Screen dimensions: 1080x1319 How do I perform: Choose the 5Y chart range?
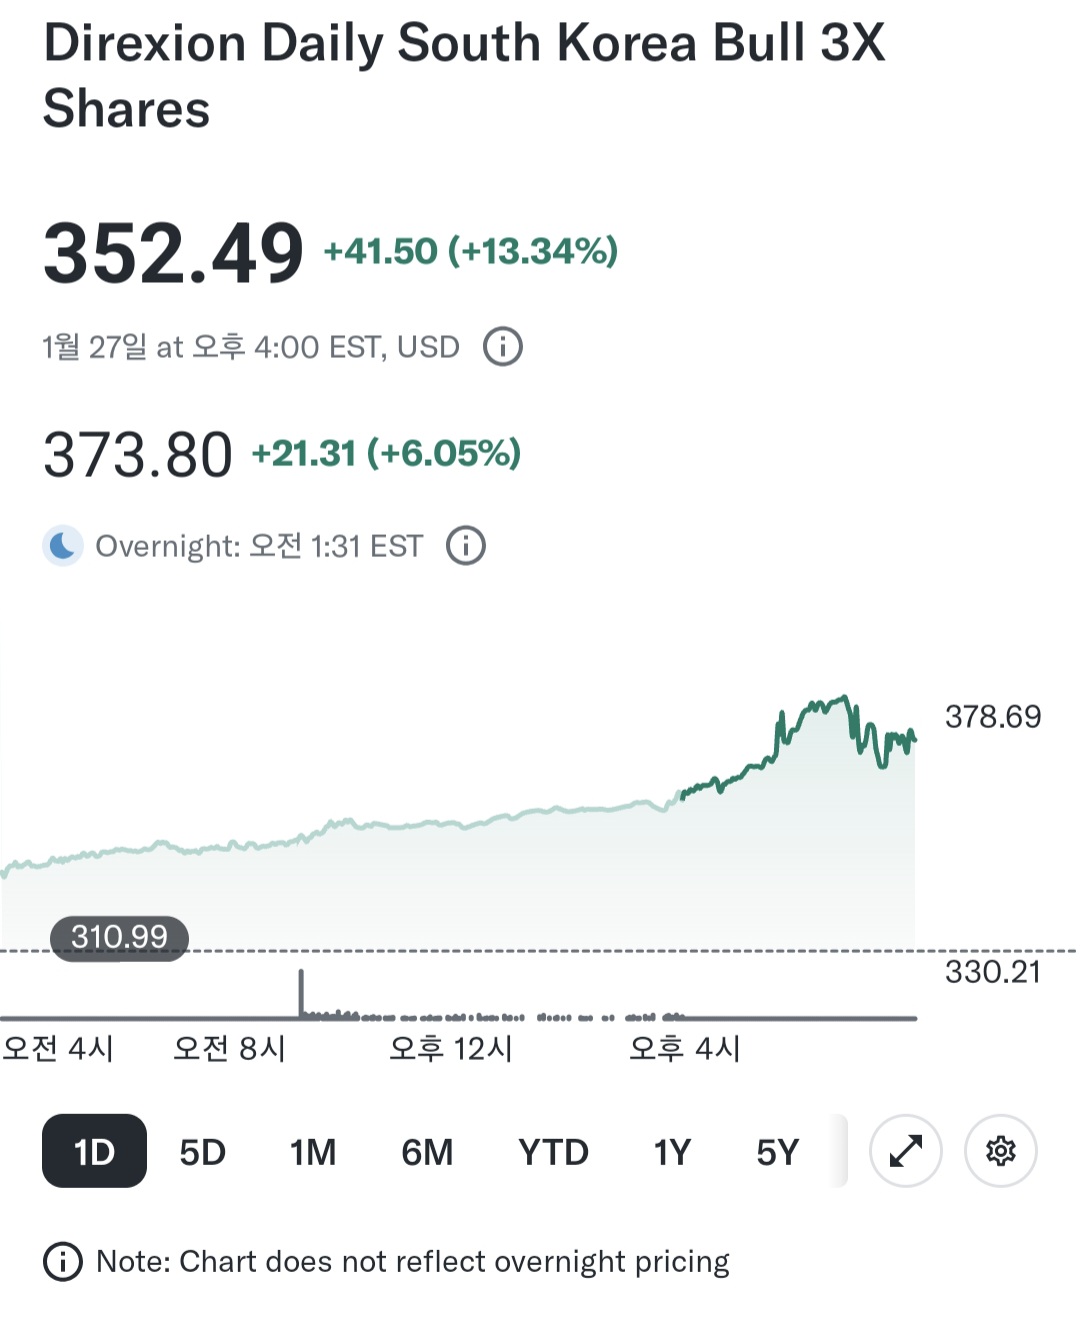pos(777,1152)
